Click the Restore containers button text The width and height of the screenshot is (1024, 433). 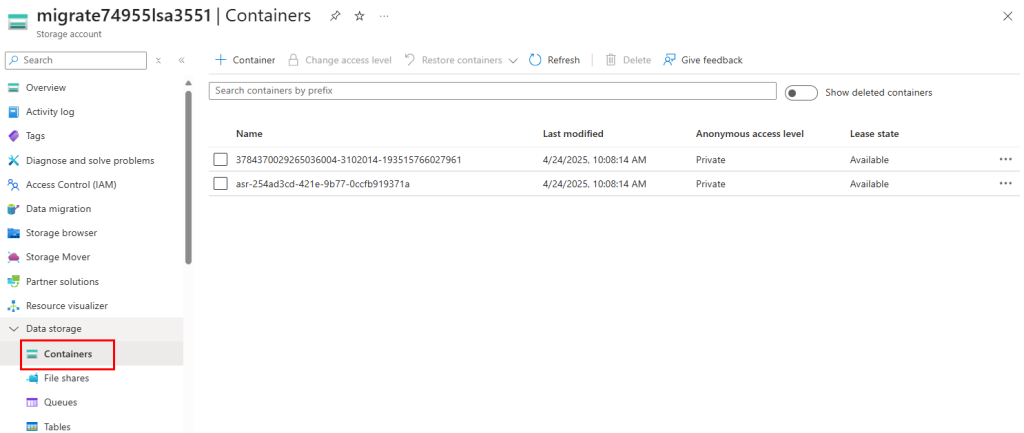[x=462, y=60]
